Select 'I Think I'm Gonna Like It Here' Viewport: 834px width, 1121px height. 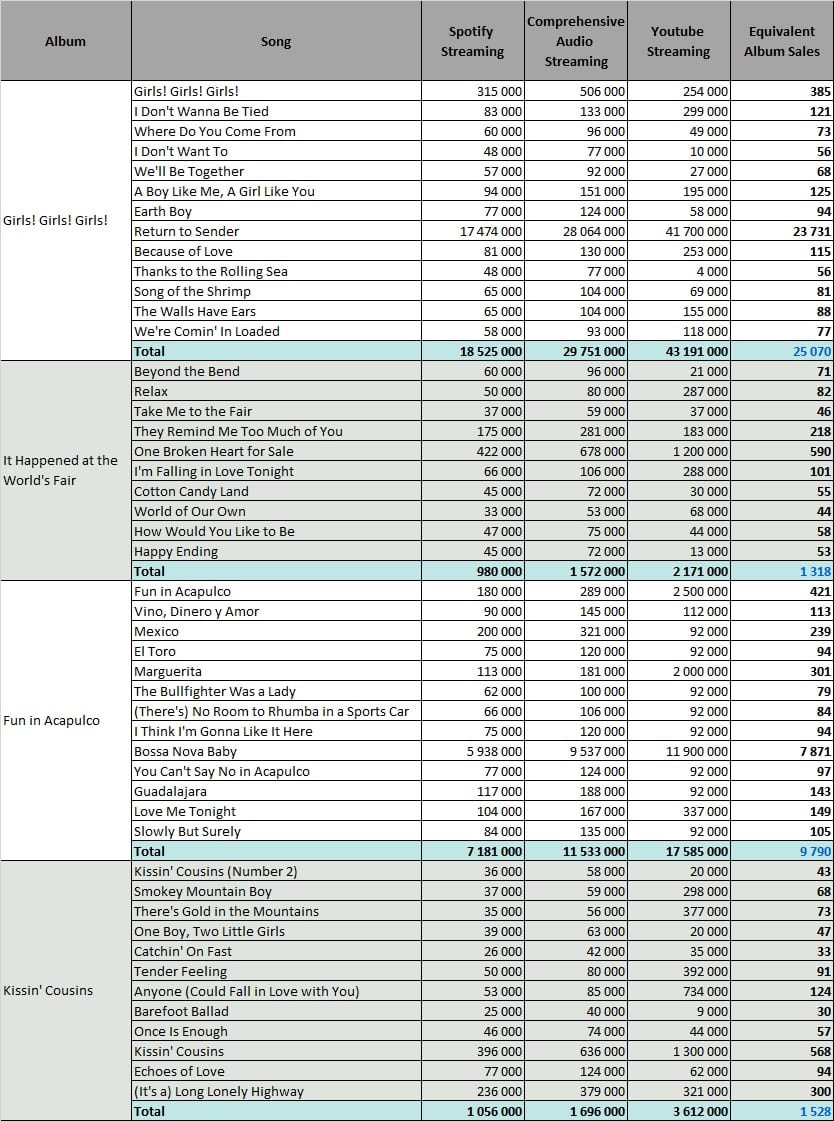(276, 731)
